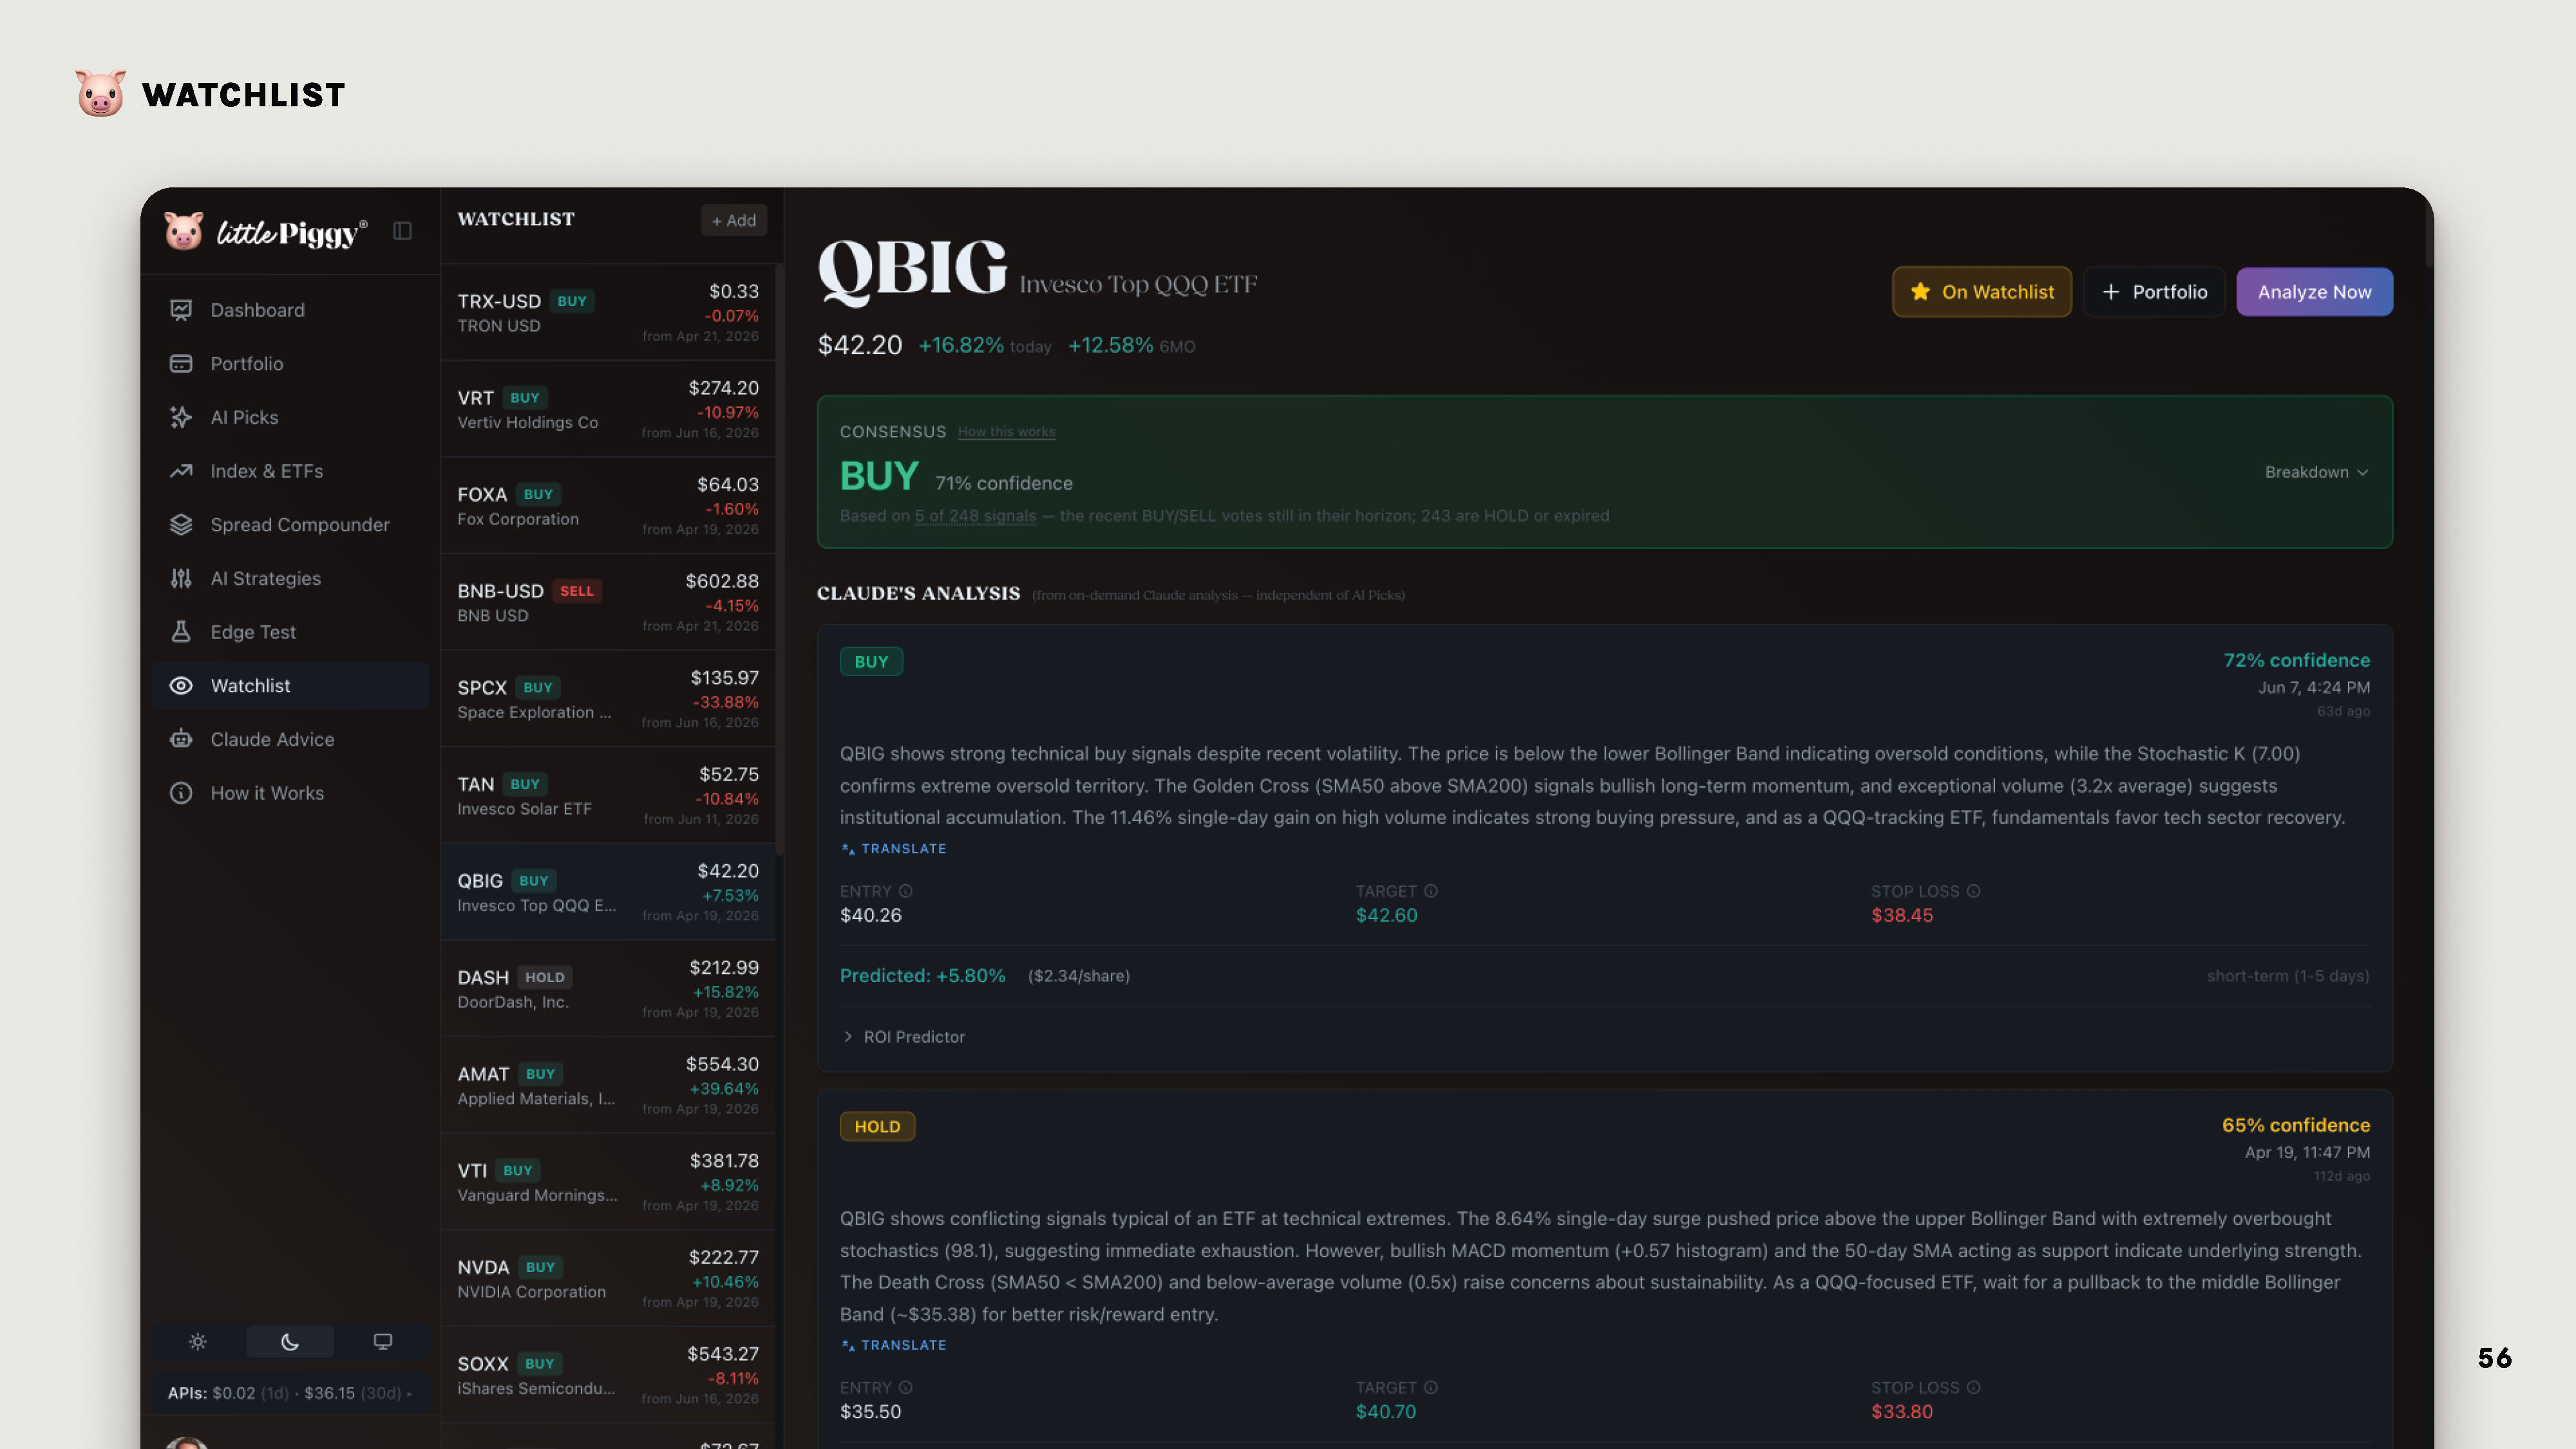Screen dimensions: 2576x1449
Task: Select the SOXX iShares Semiconductor row
Action: coord(608,1376)
